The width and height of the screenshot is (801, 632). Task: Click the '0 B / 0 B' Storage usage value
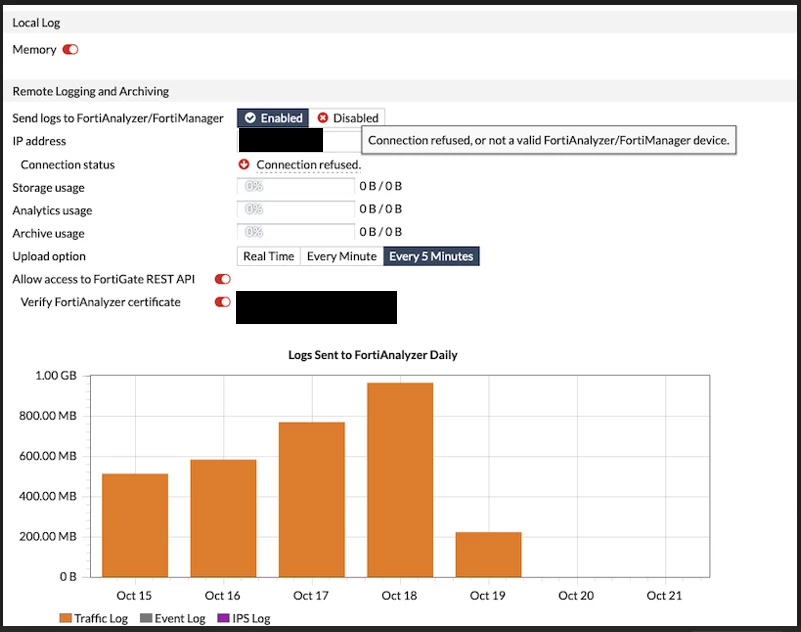coord(381,186)
